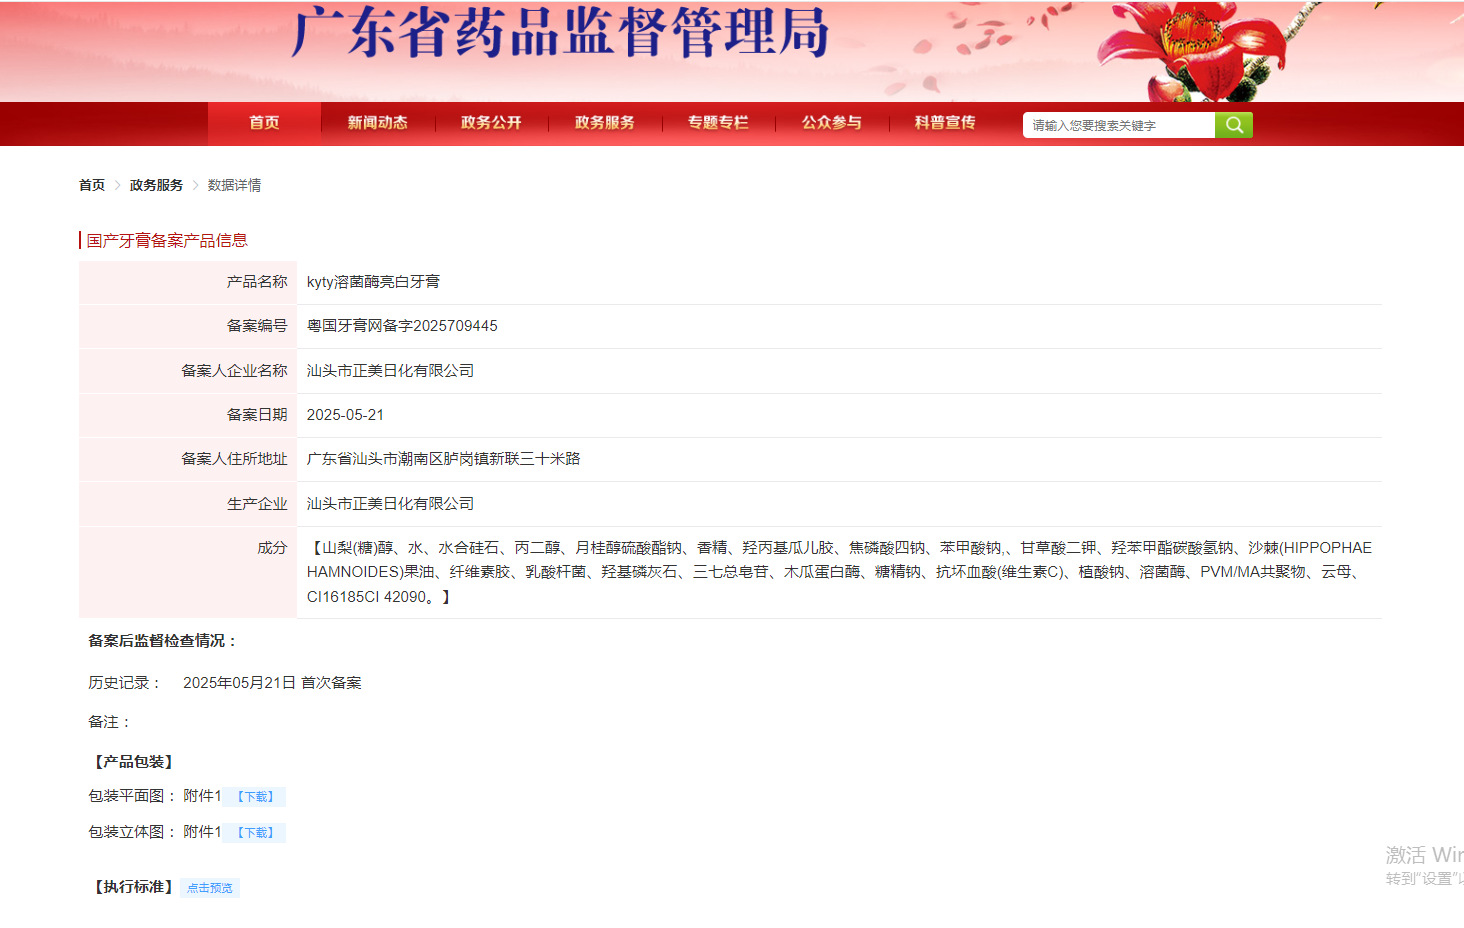Screen dimensions: 1464x928
Task: Open the 科普宣传 navigation menu item
Action: point(943,122)
